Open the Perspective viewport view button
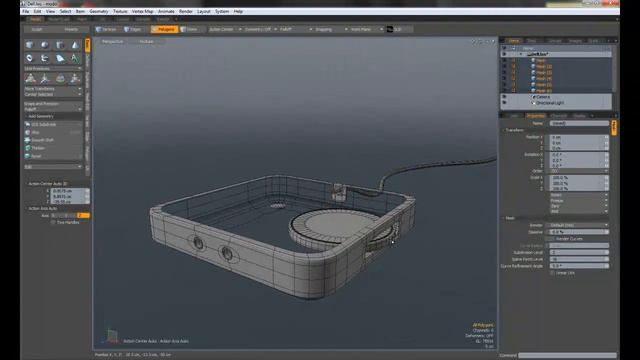The height and width of the screenshot is (360, 640). [x=112, y=42]
